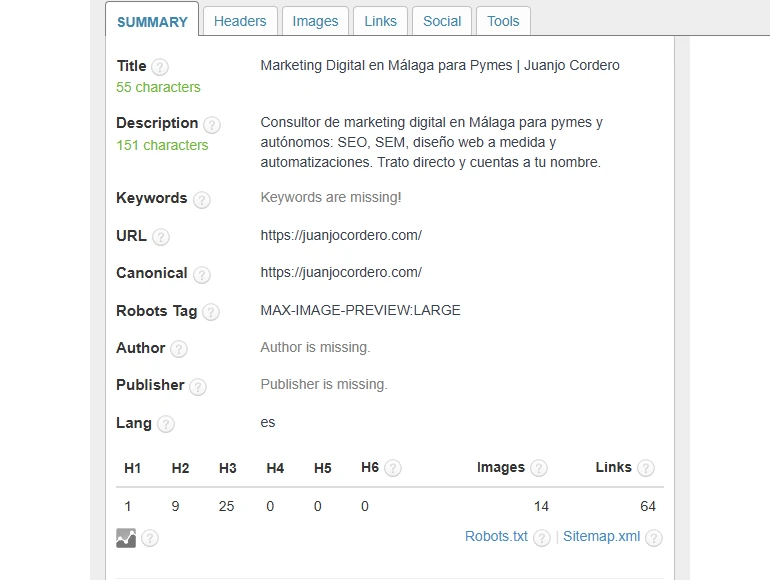Click the Links count value 64
Screen dimensions: 770x580
coord(648,506)
